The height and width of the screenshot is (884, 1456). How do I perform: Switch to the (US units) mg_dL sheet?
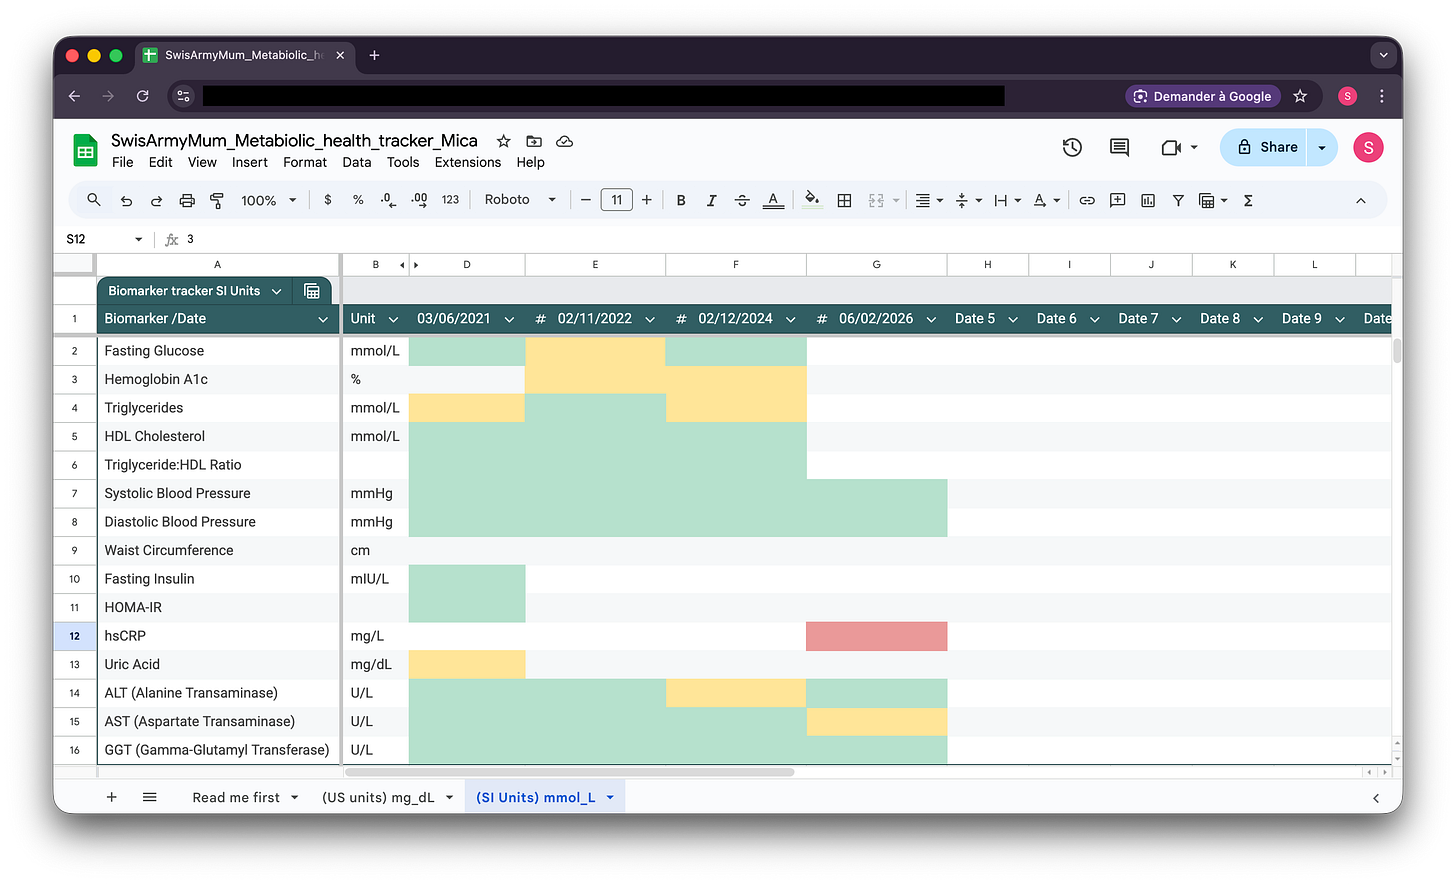click(378, 797)
